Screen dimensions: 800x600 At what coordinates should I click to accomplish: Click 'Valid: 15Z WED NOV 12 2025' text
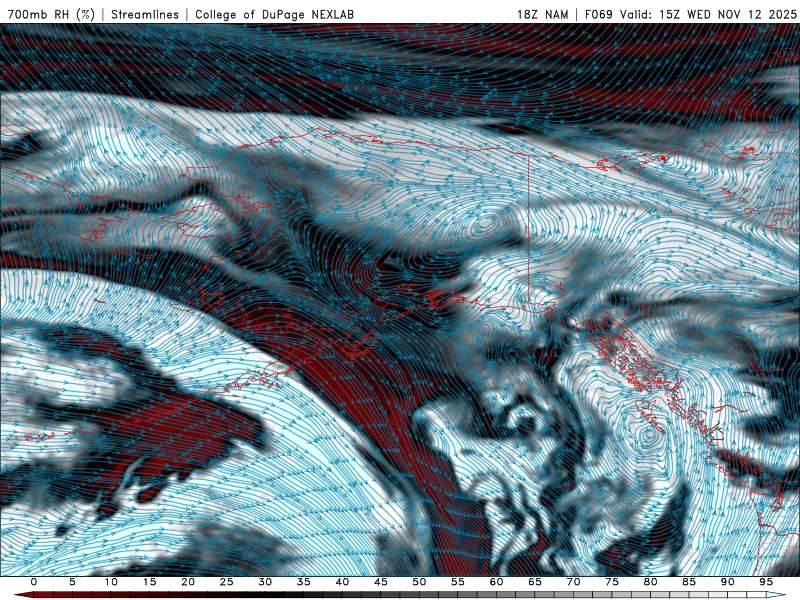click(x=708, y=14)
